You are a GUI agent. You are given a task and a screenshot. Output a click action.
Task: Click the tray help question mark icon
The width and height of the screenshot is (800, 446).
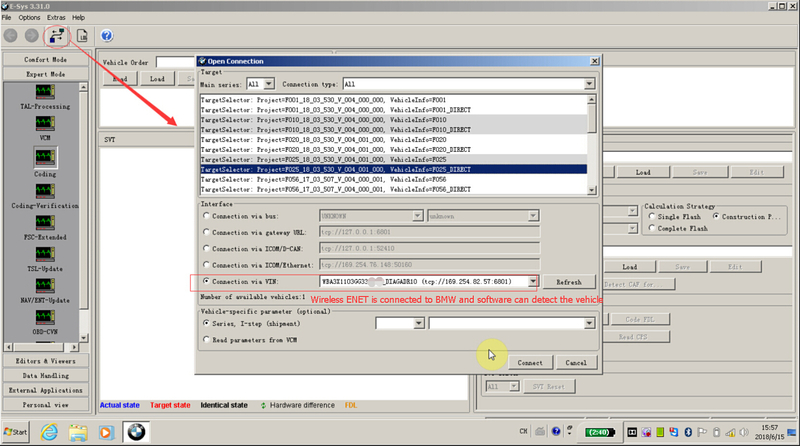(x=556, y=431)
